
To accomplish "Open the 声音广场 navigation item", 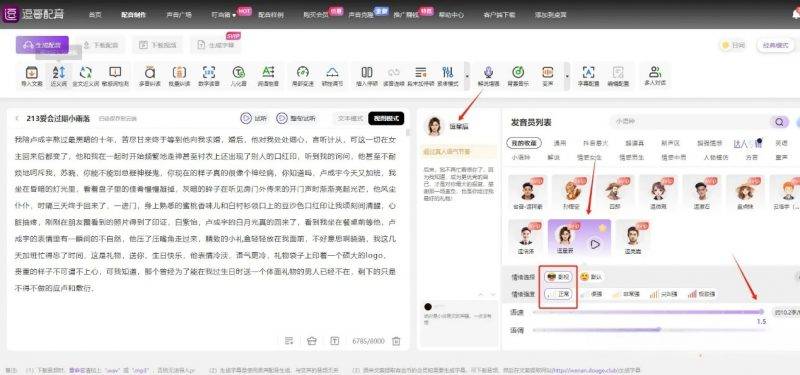I will (179, 15).
